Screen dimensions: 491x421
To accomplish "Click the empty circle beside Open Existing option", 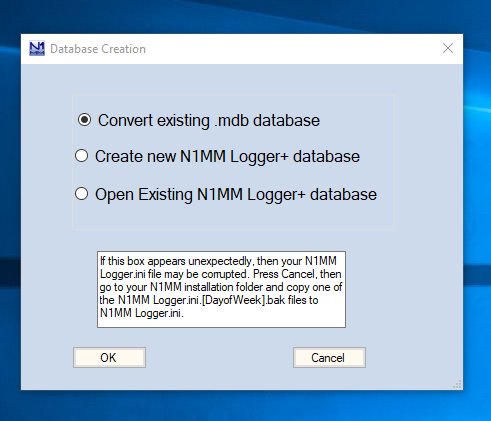I will 82,194.
